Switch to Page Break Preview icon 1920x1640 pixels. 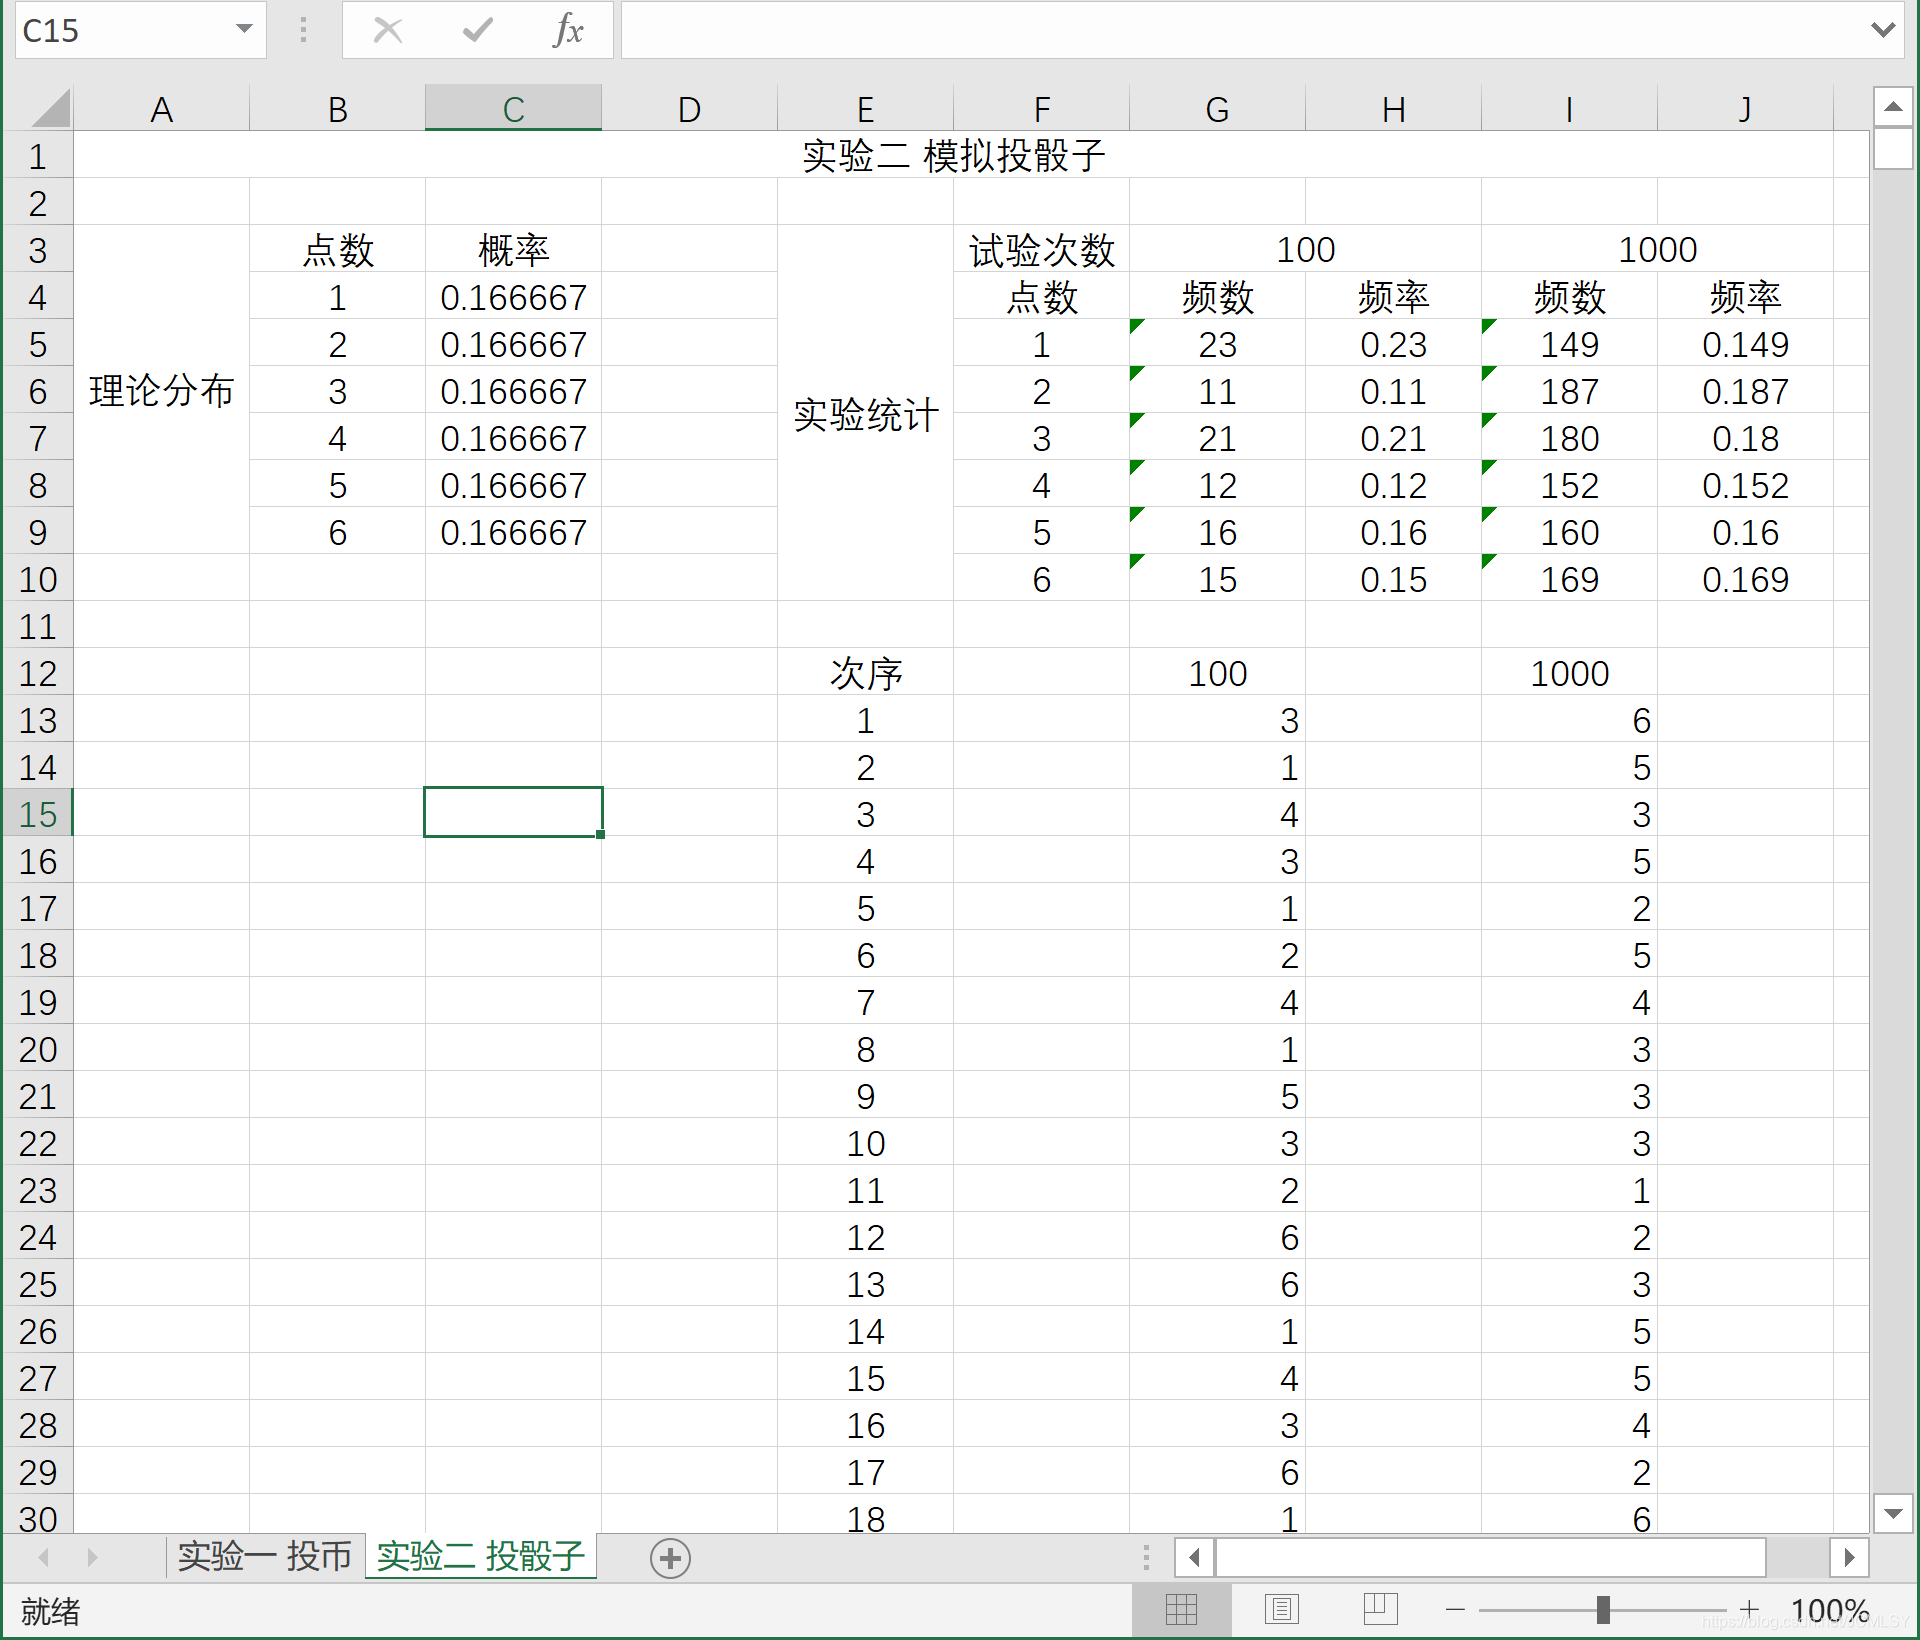pos(1380,1609)
